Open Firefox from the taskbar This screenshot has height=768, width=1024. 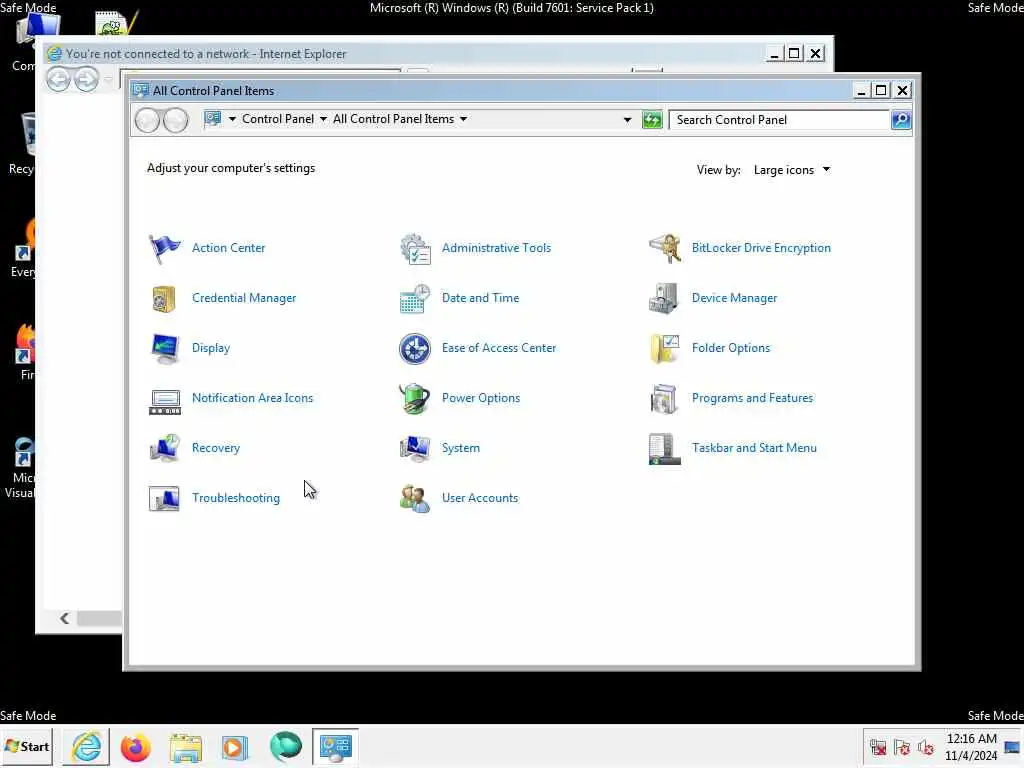coord(135,747)
